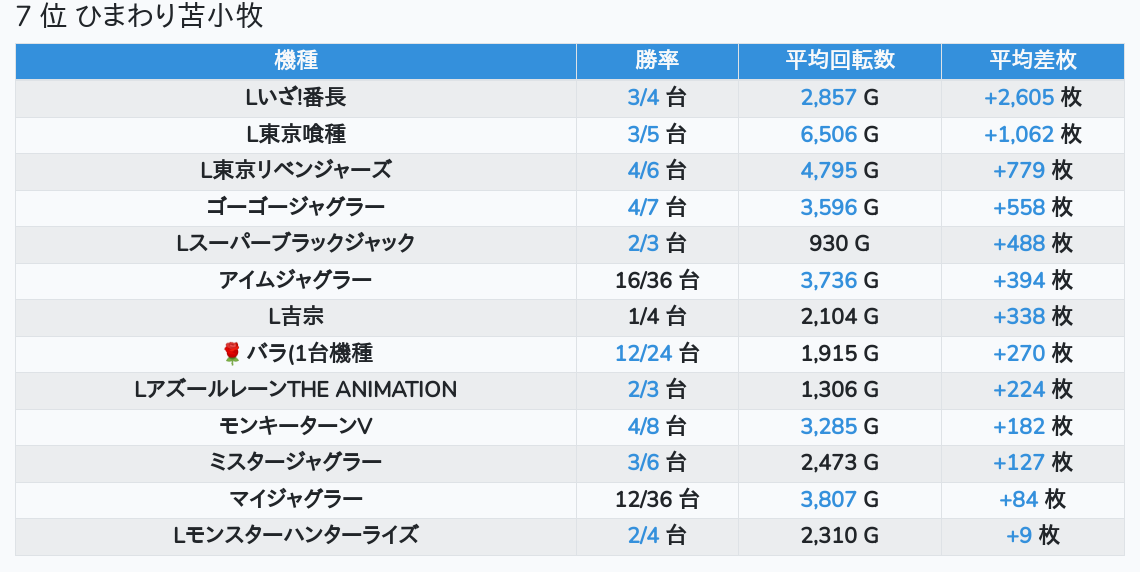Image resolution: width=1140 pixels, height=572 pixels.
Task: Click the 4/8 win rate for モンキーターンV
Action: coord(643,426)
